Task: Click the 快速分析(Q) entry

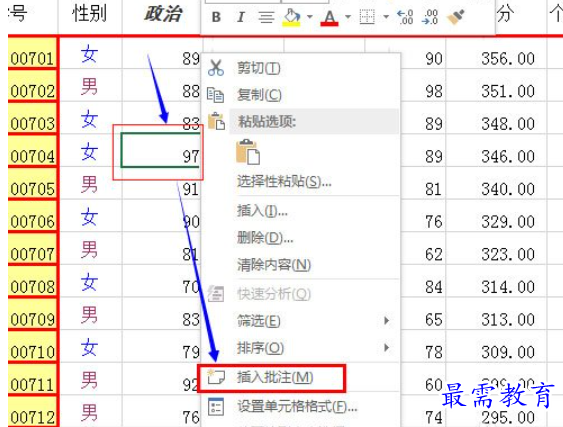Action: (274, 294)
